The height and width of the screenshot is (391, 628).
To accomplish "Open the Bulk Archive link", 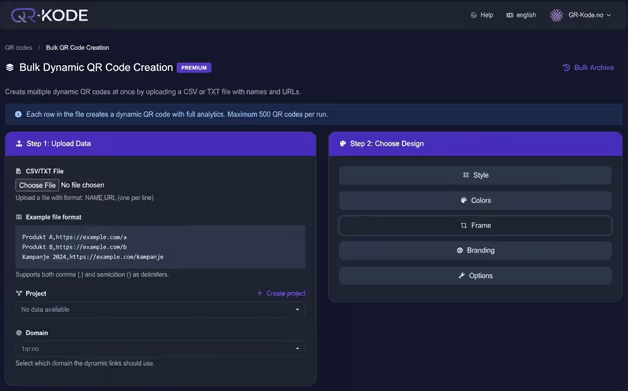I will [x=594, y=68].
